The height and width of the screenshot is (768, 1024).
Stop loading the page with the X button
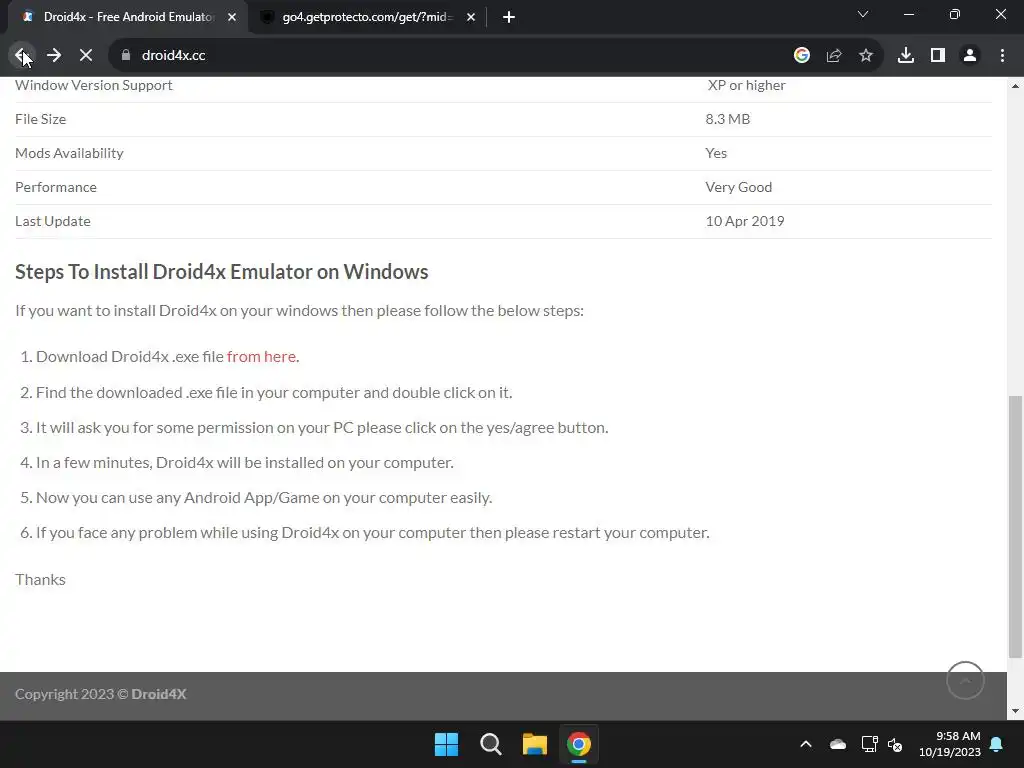[x=86, y=56]
